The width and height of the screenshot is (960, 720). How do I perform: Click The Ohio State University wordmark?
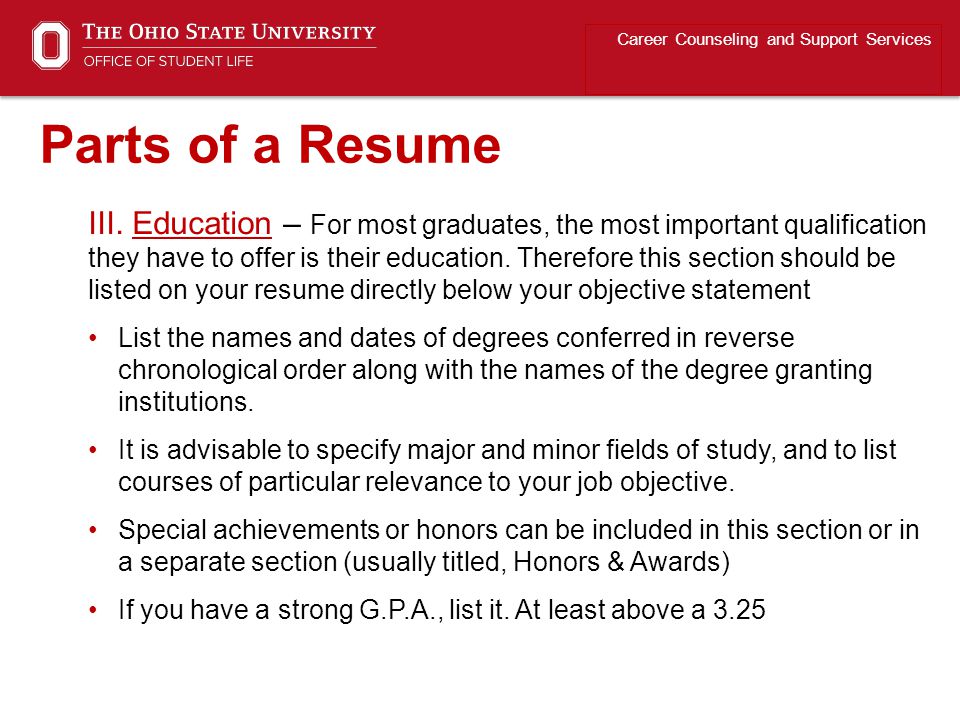tap(229, 32)
